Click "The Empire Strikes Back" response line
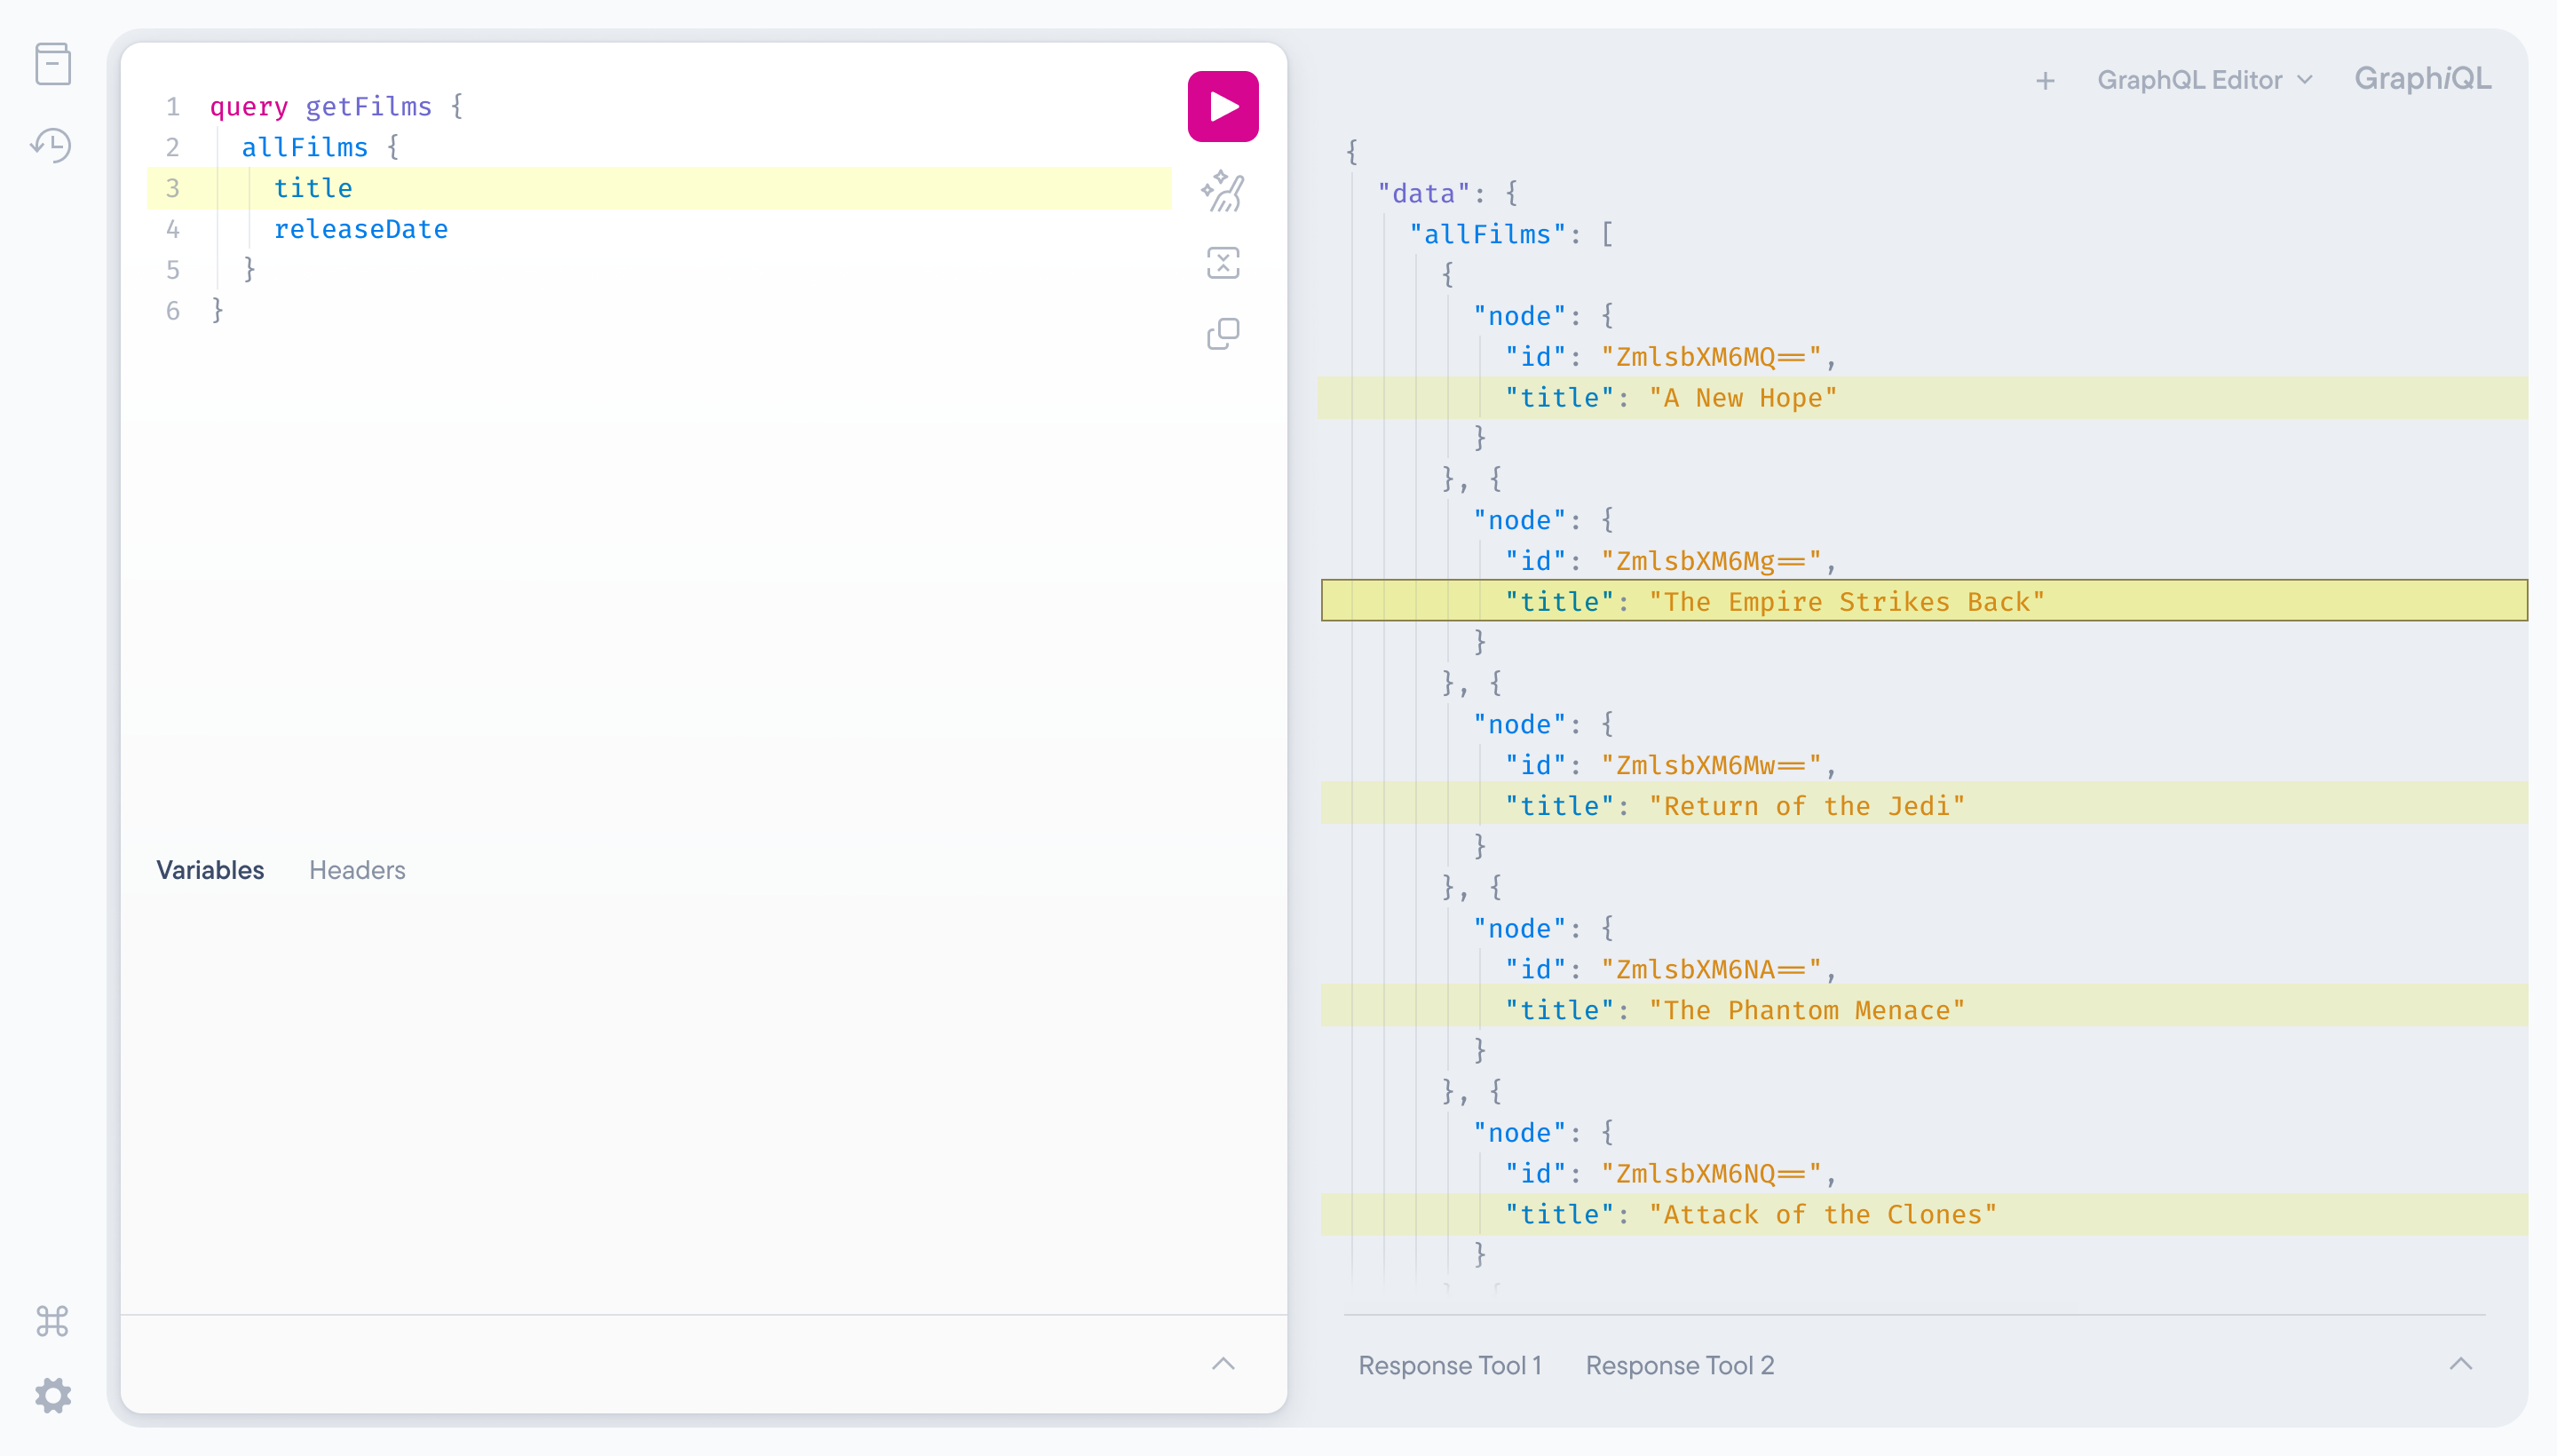Screen dimensions: 2557x1456 pos(1924,601)
